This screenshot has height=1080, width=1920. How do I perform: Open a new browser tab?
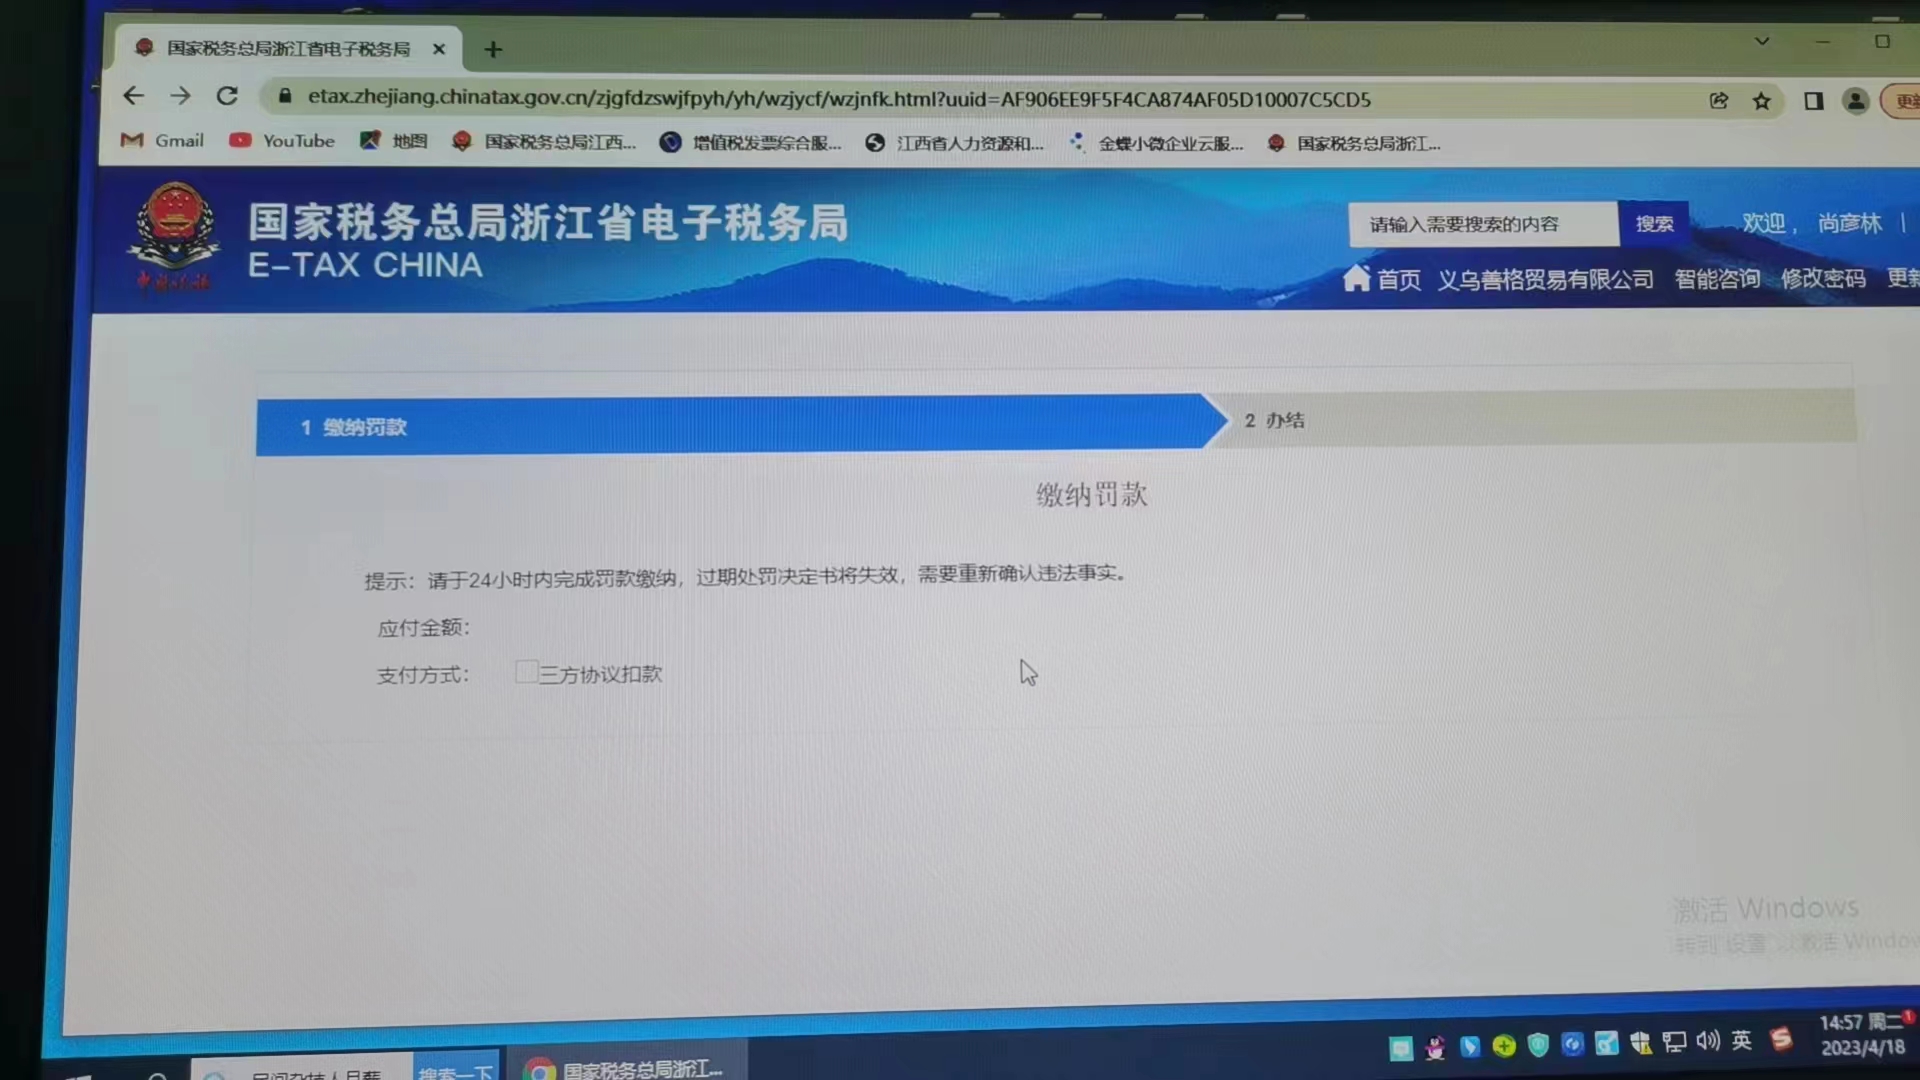493,49
